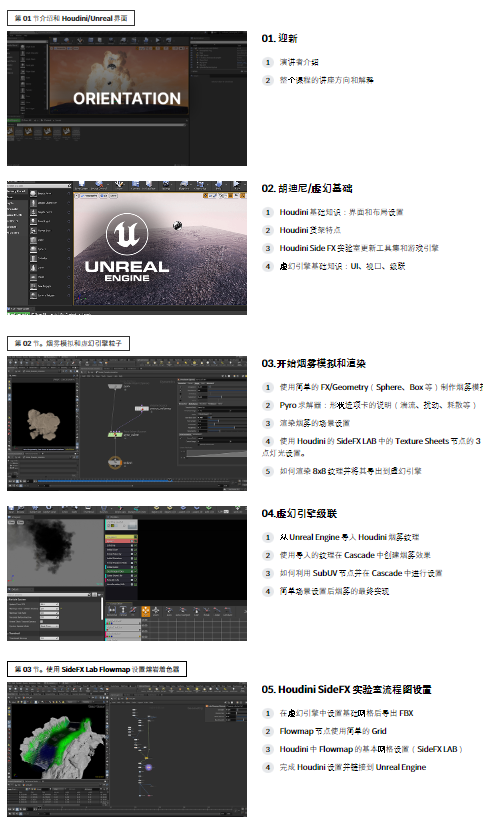Open the Unreal Engine logo thumbnail
Viewport: 483px width, 830px height.
(x=127, y=248)
